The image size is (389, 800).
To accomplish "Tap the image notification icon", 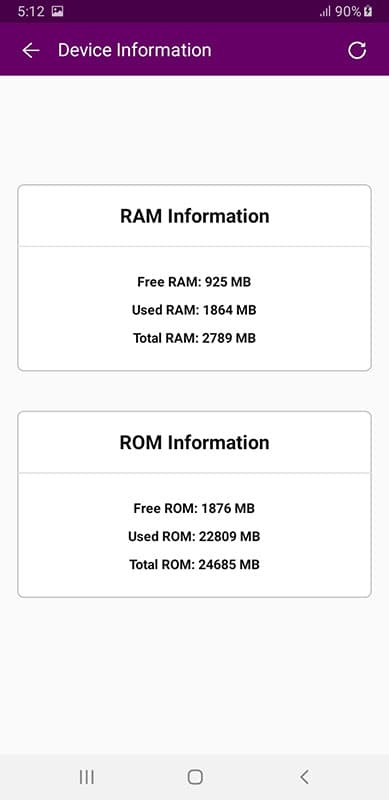I will click(58, 11).
